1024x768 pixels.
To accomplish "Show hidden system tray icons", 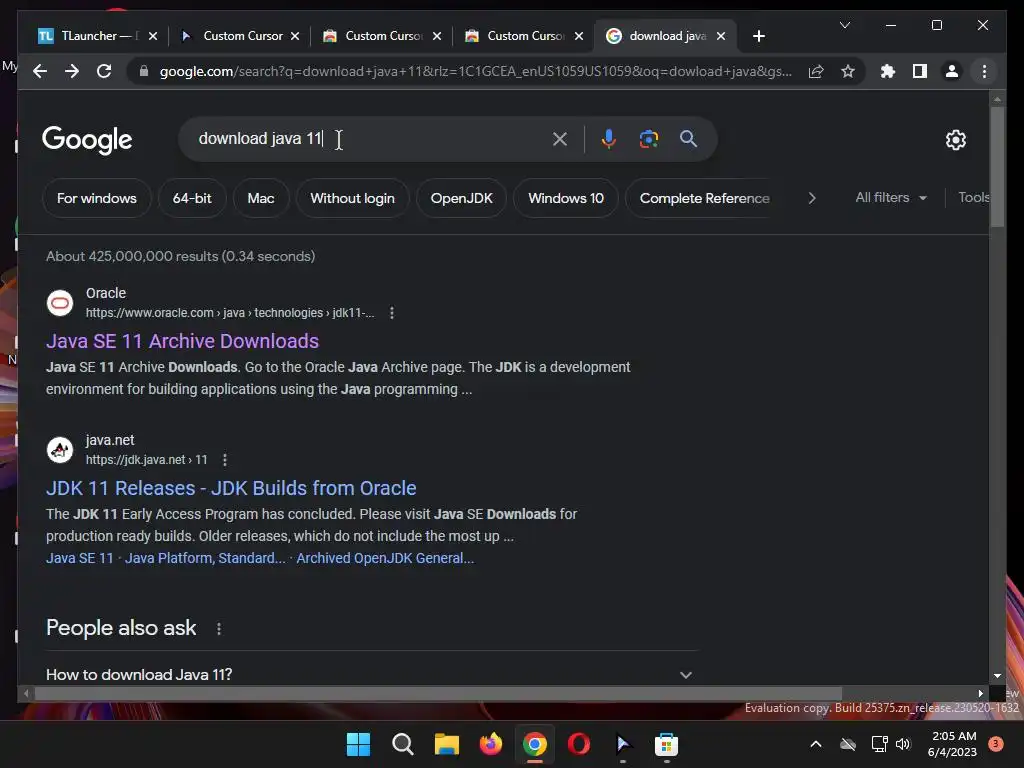I will pyautogui.click(x=816, y=744).
